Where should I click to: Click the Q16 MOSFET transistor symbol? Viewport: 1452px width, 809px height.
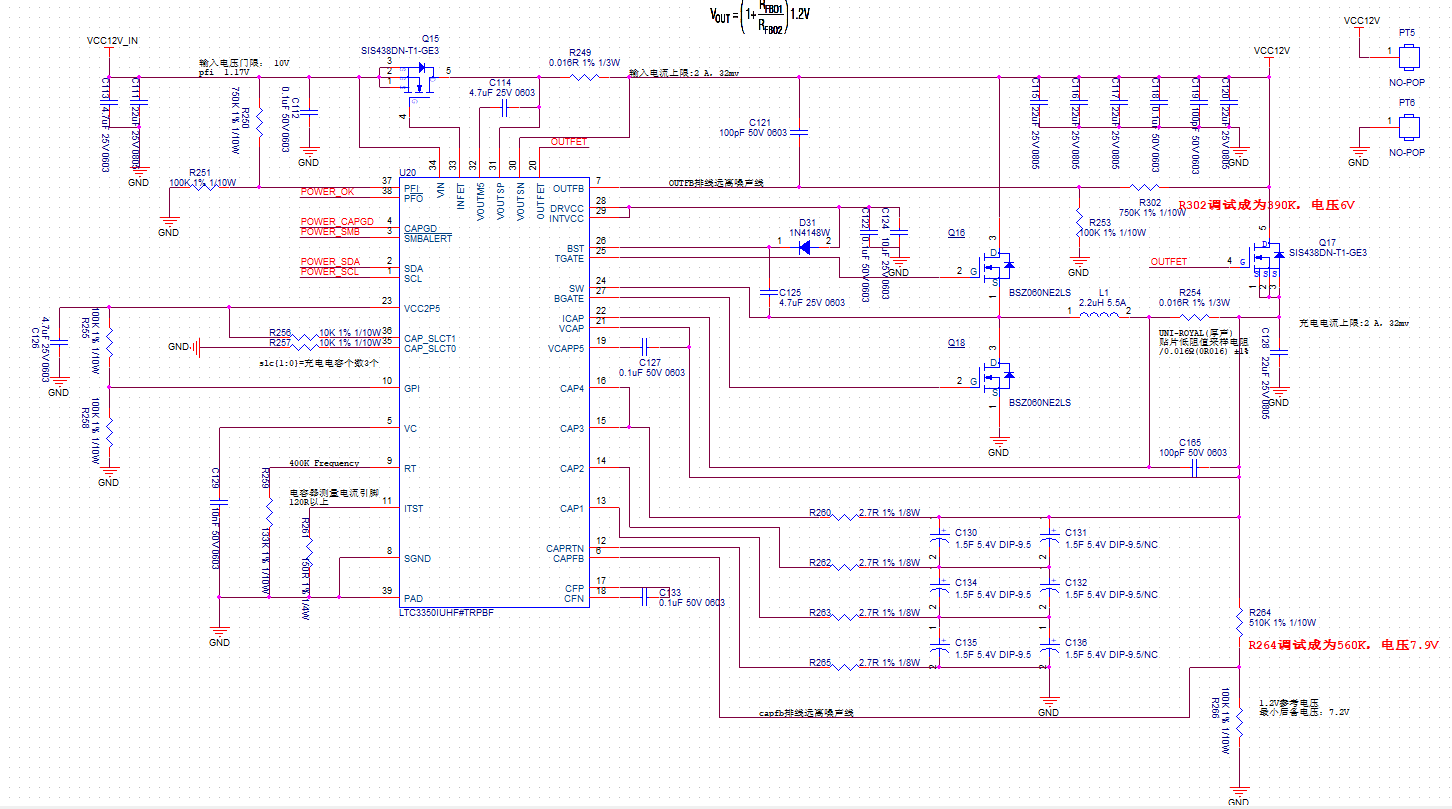(998, 265)
